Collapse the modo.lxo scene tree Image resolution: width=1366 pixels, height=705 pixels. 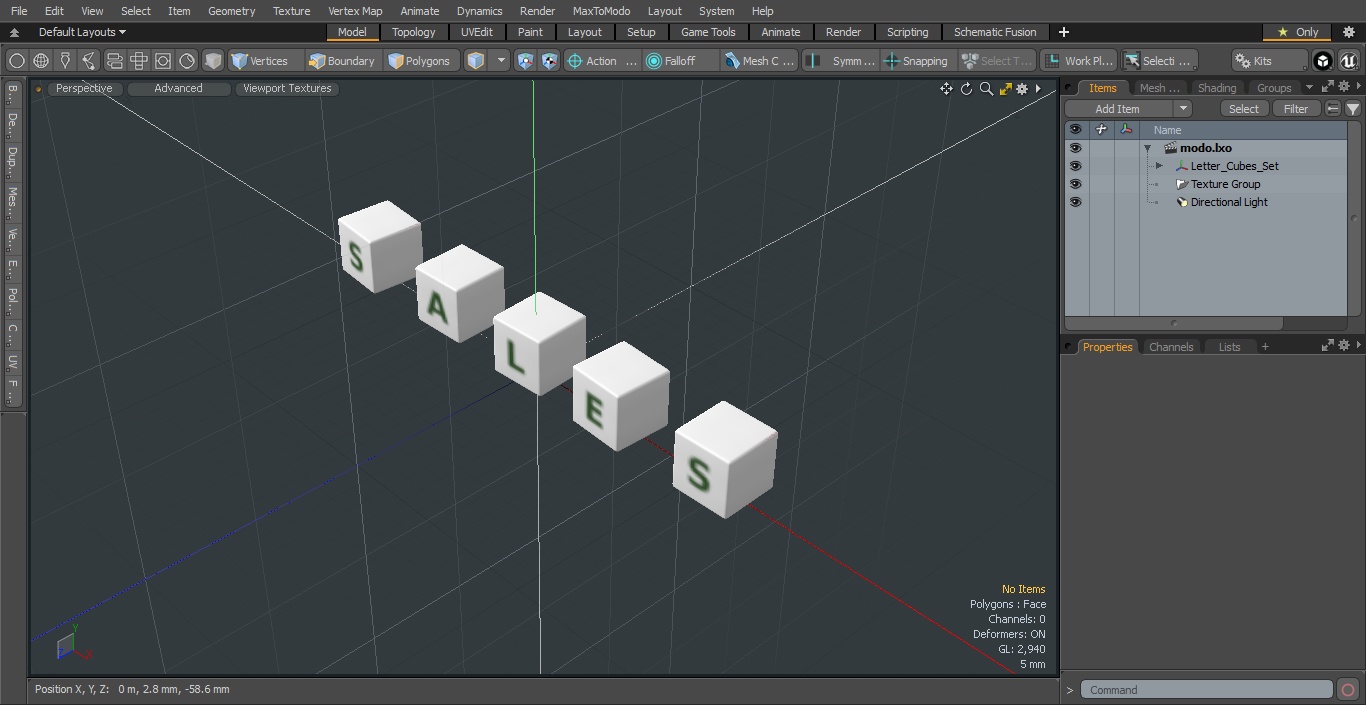[1148, 148]
